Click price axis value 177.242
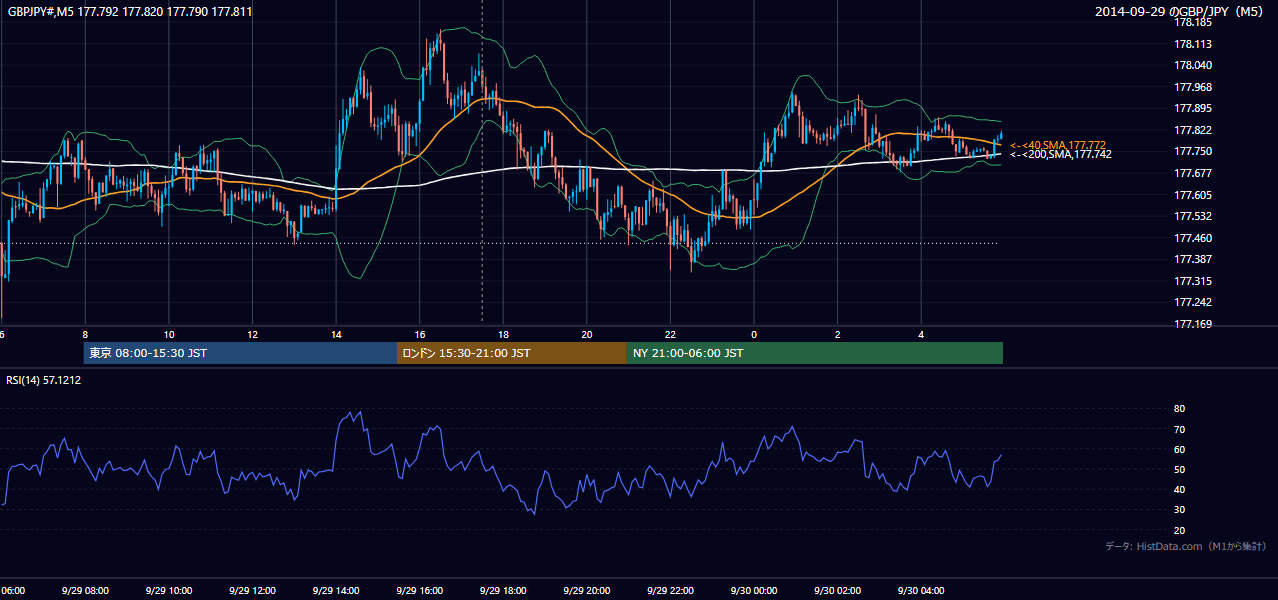Viewport: 1278px width, 600px height. coord(1193,302)
